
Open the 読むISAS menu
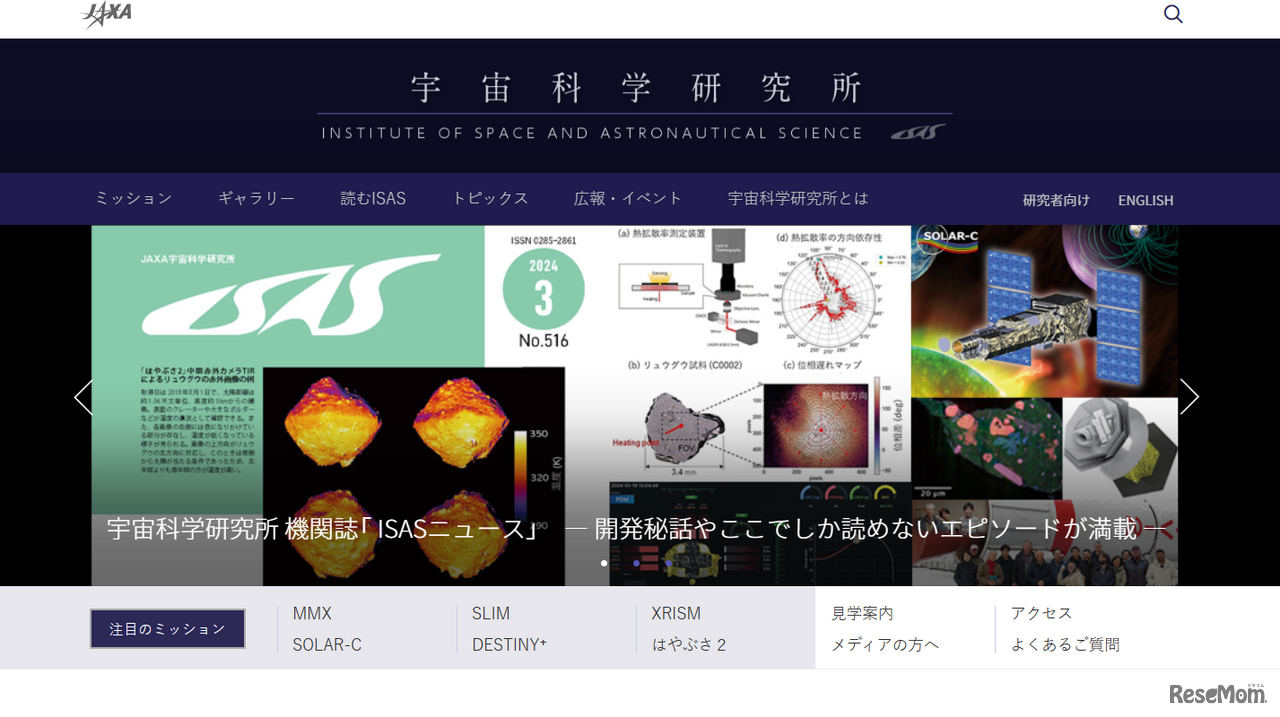(373, 198)
